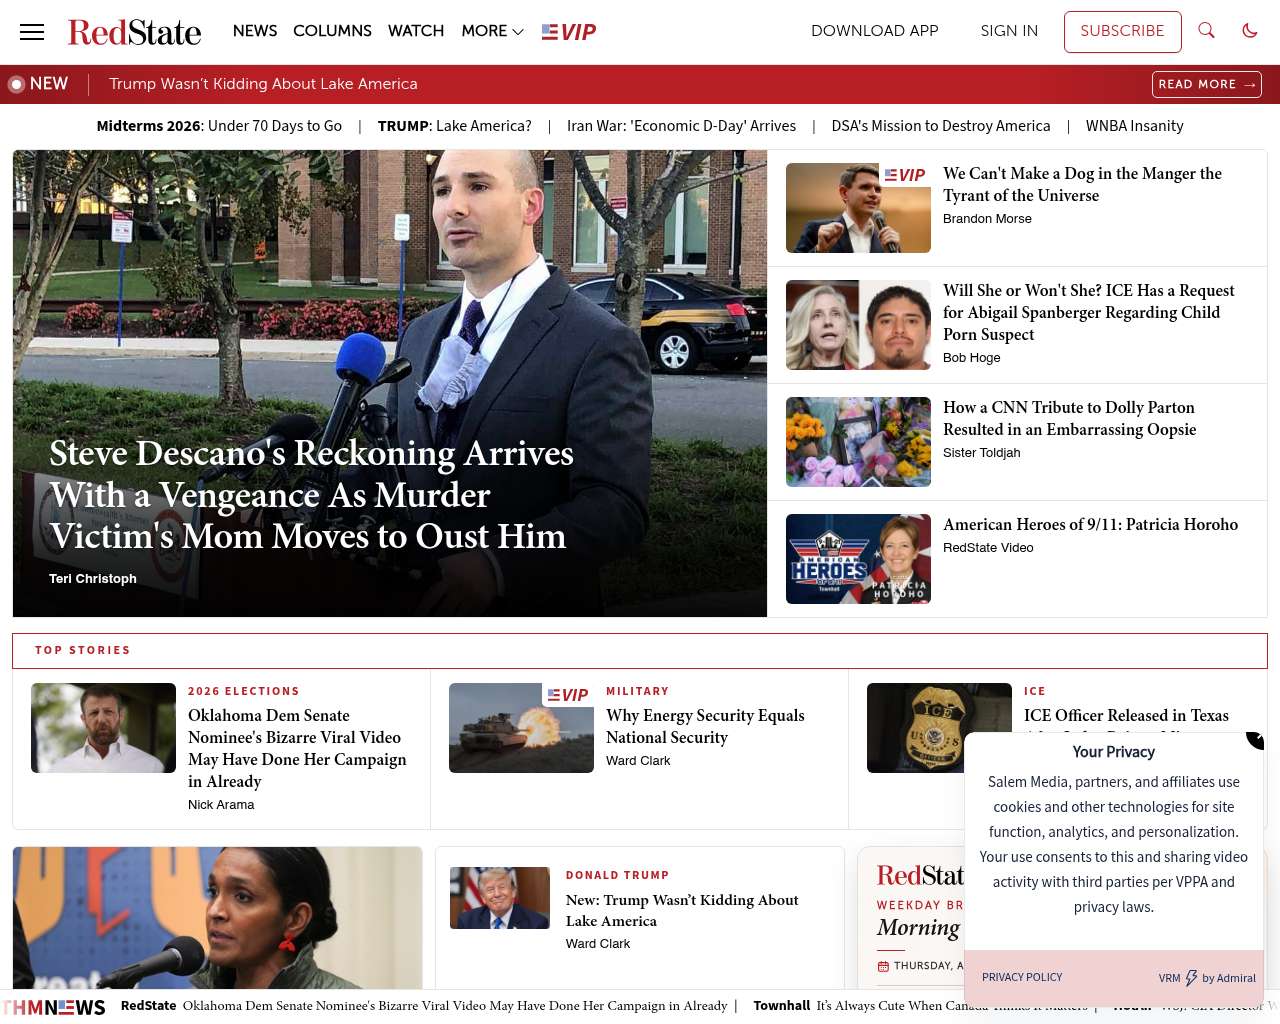Image resolution: width=1280 pixels, height=1024 pixels.
Task: Select 'TRUMP: Lake America?' topic
Action: [x=455, y=126]
